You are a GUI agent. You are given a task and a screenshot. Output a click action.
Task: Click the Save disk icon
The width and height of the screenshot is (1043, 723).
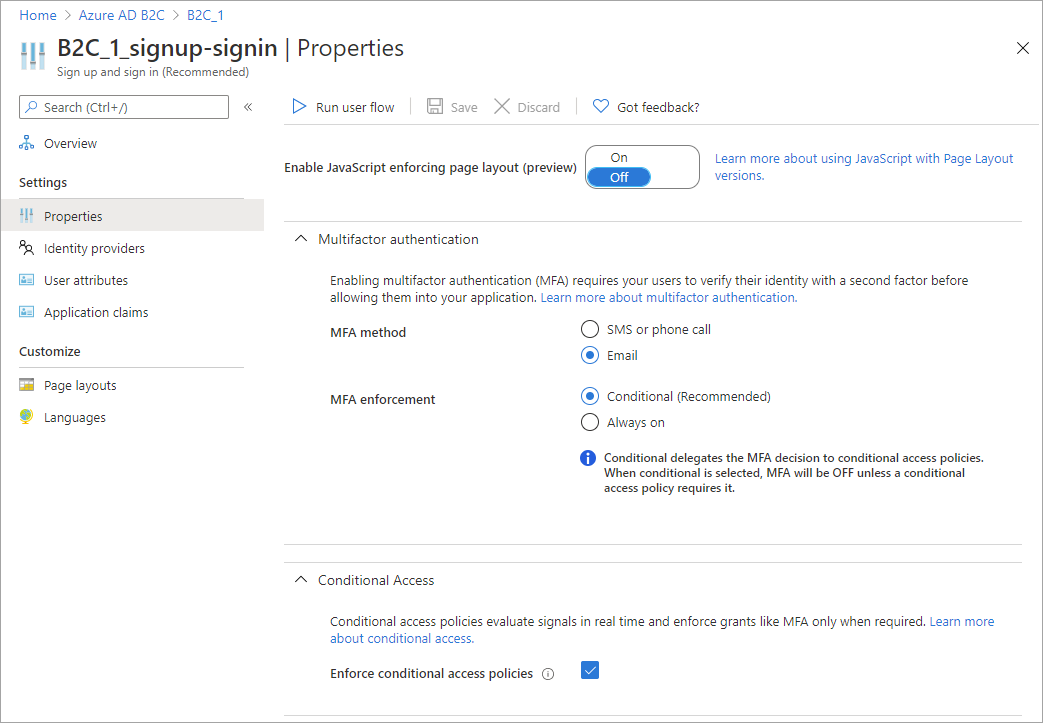click(435, 107)
